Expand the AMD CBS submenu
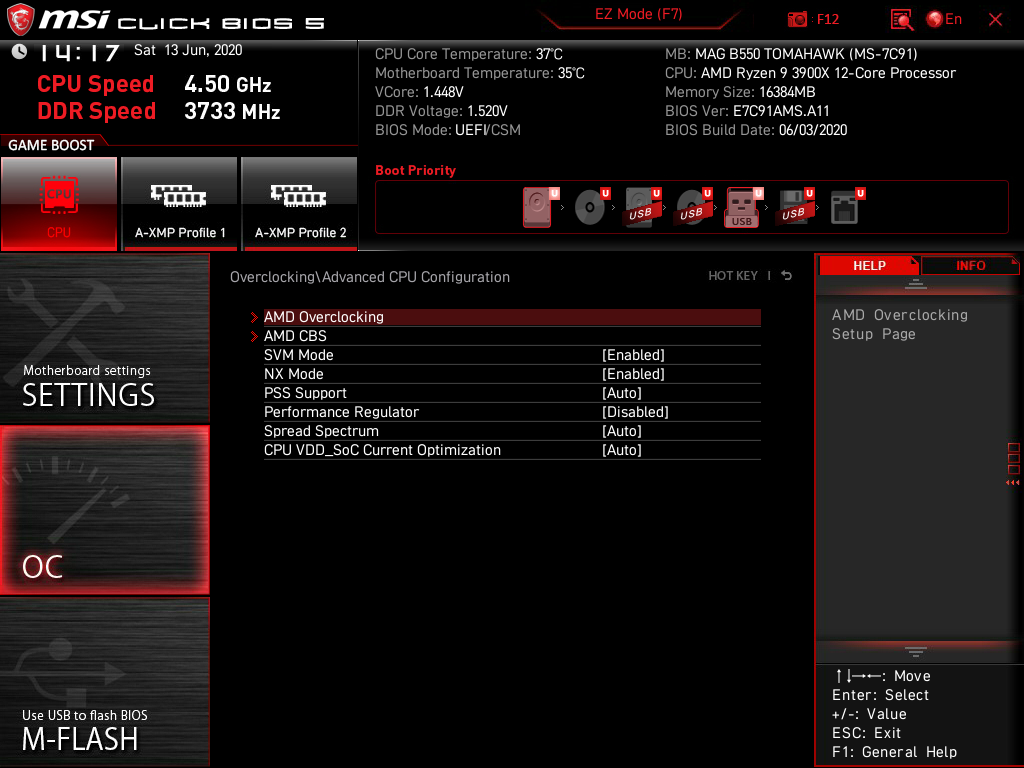The image size is (1024, 768). tap(512, 336)
